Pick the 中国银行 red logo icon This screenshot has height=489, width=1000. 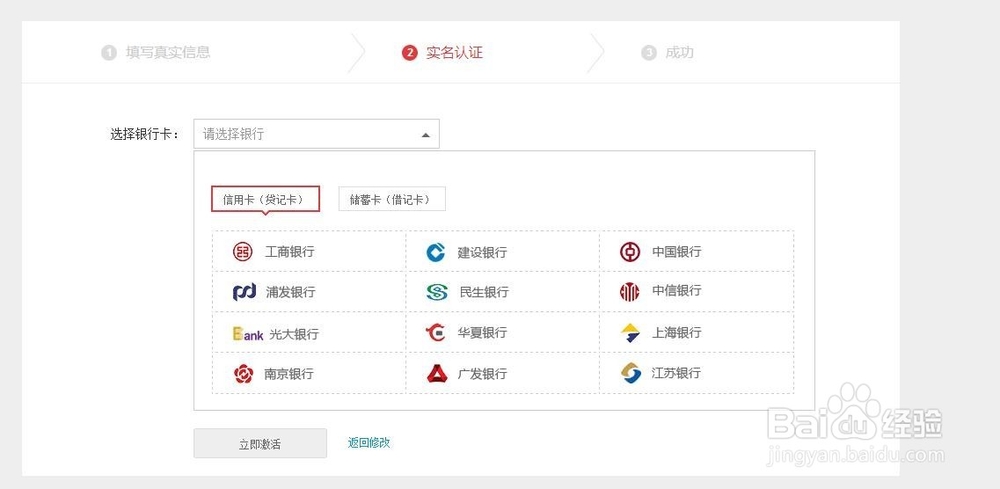click(629, 252)
